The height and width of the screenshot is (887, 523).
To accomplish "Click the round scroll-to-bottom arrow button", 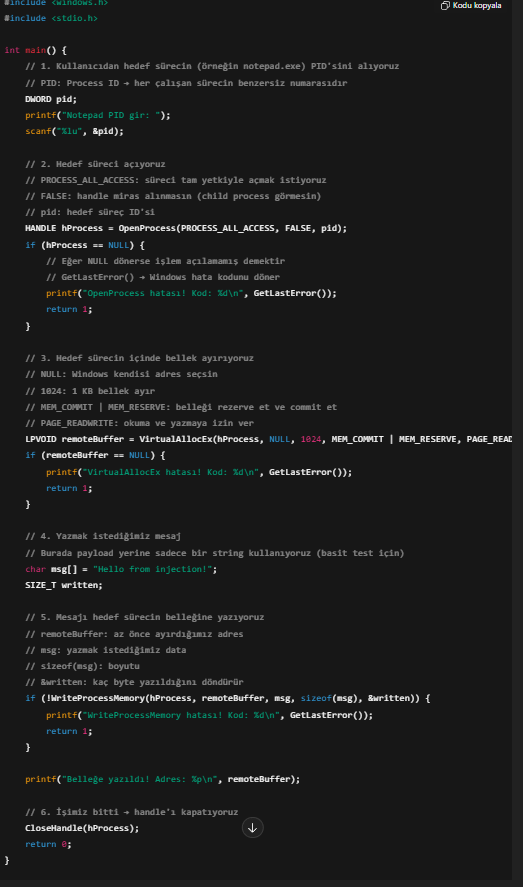I will pyautogui.click(x=253, y=828).
